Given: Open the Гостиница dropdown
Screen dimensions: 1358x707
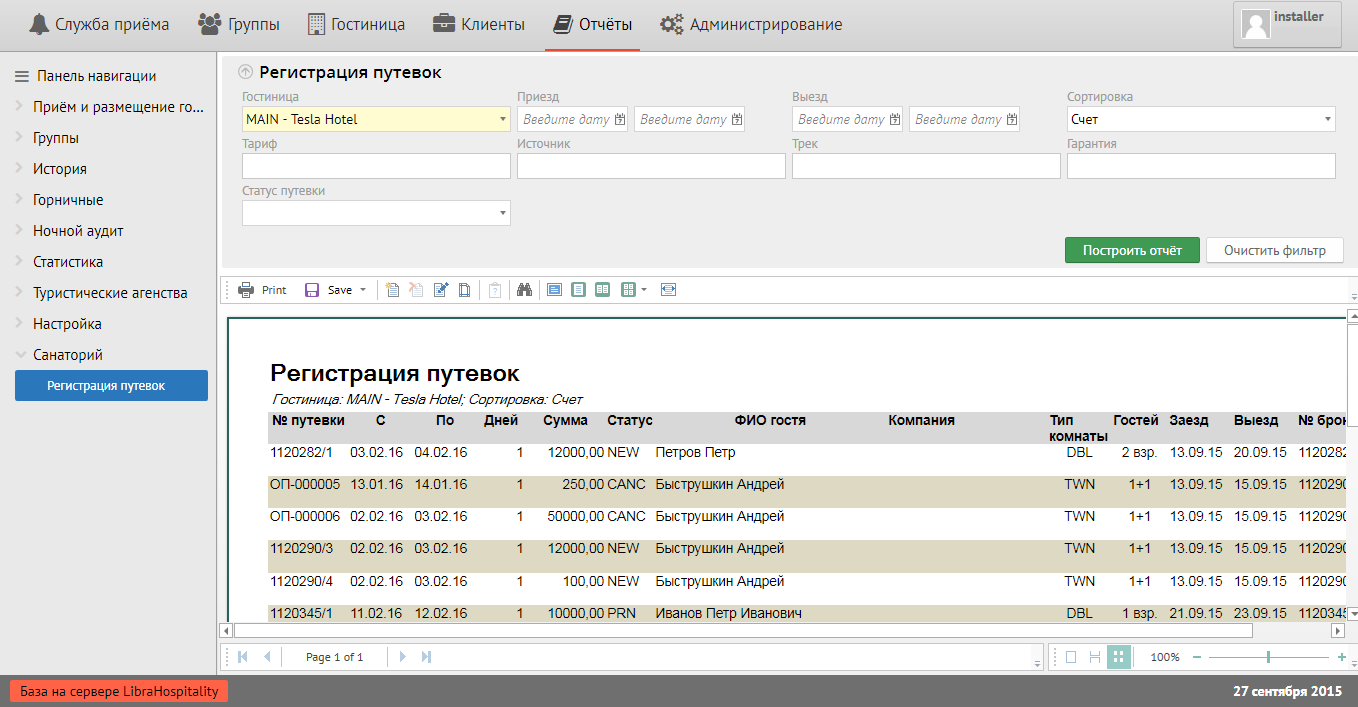Looking at the screenshot, I should point(502,120).
